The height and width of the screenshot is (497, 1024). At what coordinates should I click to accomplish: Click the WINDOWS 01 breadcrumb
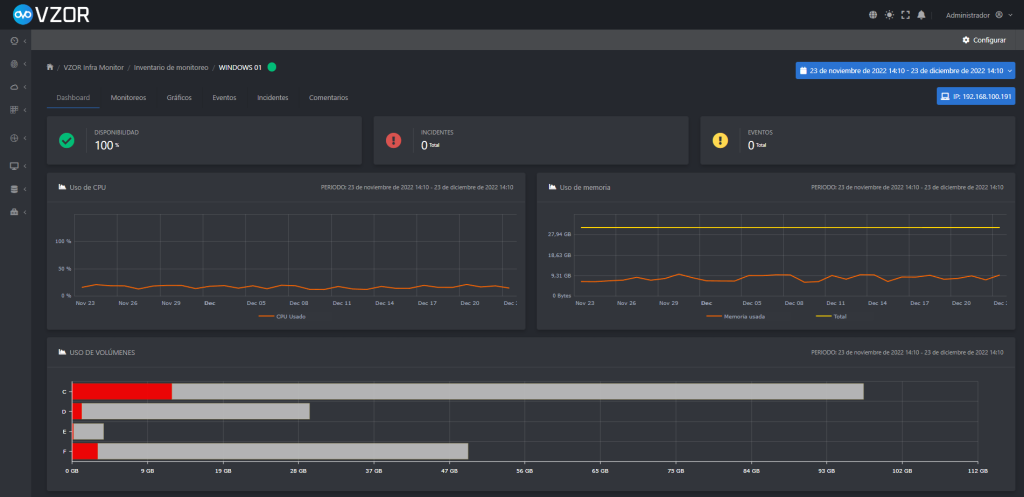point(240,67)
